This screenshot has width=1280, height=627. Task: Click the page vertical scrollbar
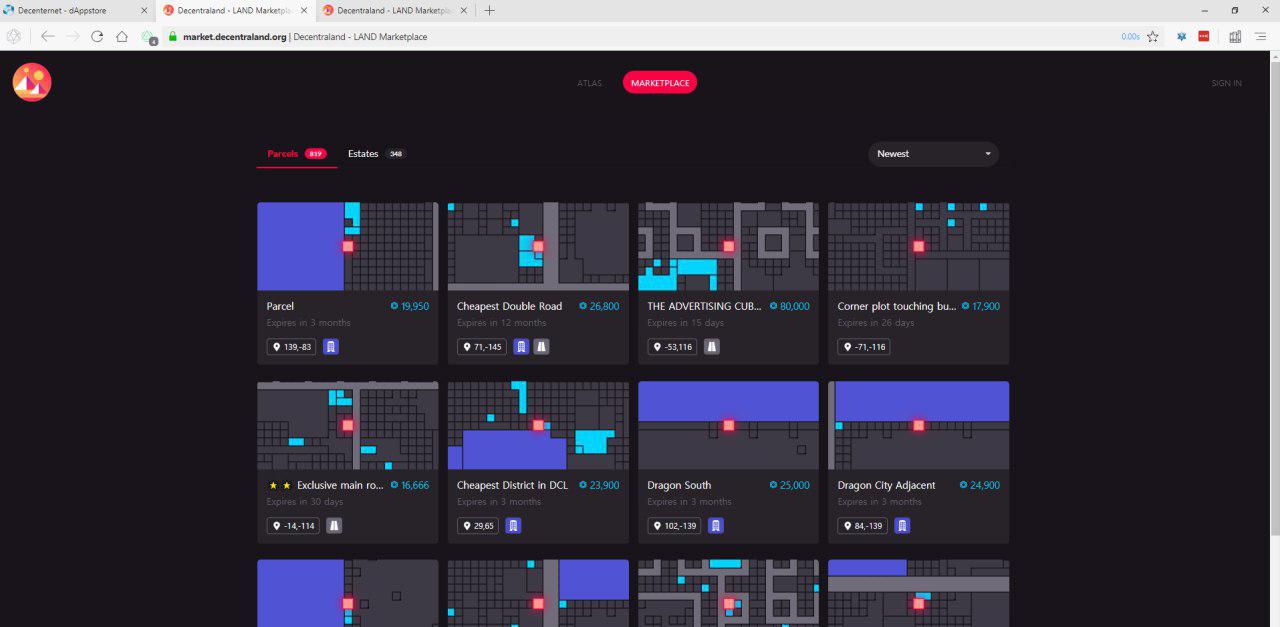pos(1273,339)
